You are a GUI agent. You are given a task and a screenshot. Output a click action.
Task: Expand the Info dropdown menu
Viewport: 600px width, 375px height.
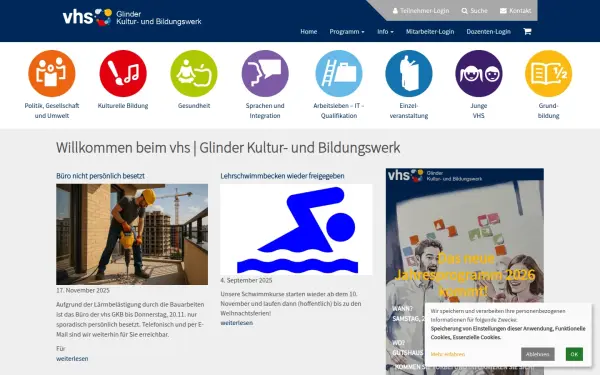click(x=385, y=32)
